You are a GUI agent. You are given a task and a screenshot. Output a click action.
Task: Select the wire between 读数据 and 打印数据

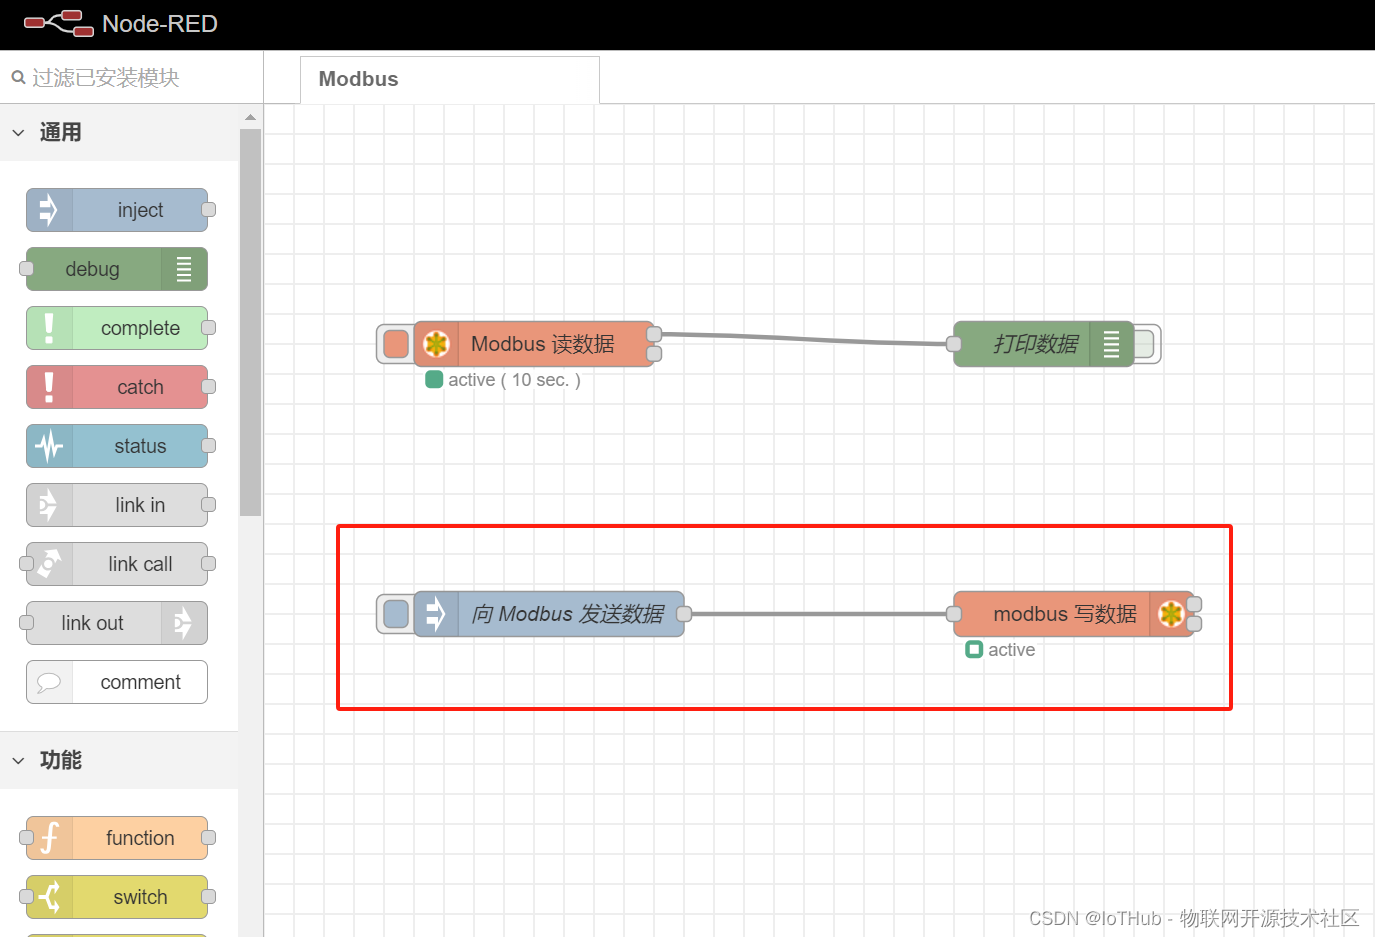click(804, 339)
